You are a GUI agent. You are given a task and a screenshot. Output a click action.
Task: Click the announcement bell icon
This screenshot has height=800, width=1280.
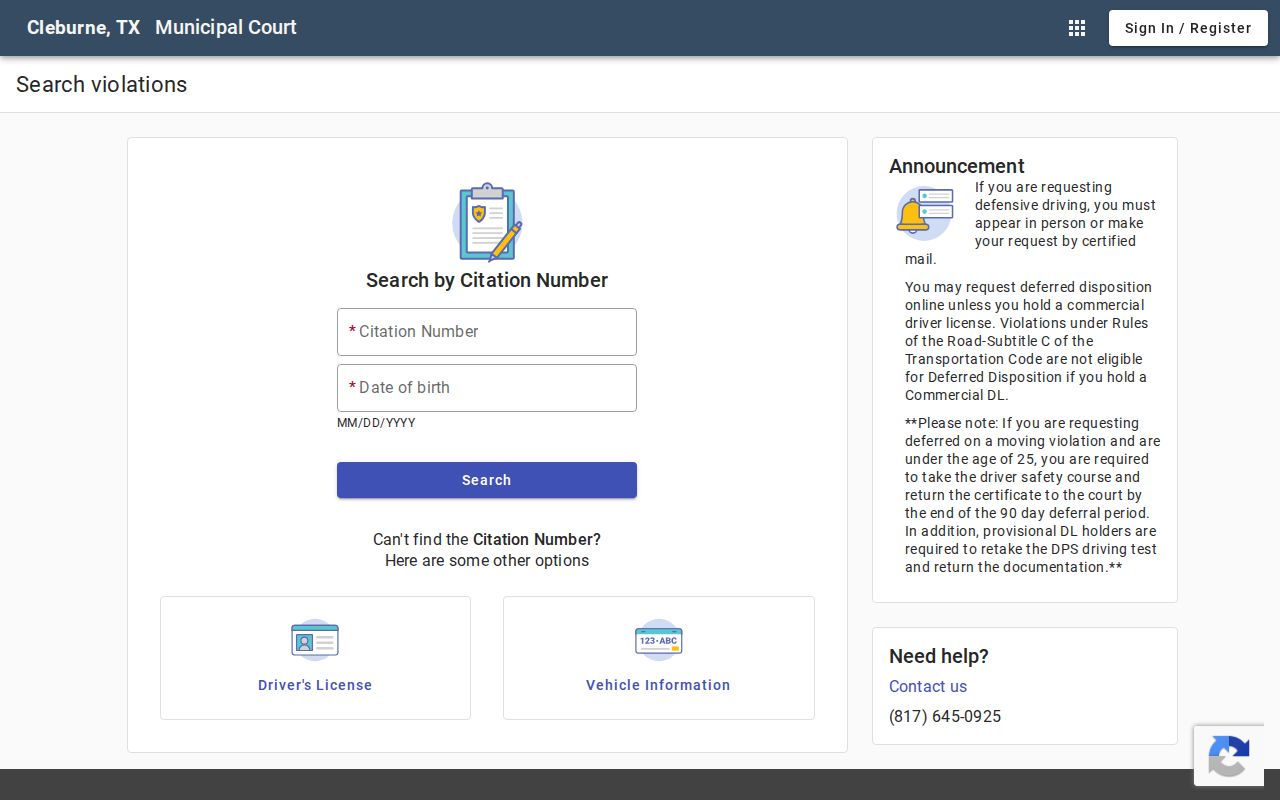tap(925, 212)
